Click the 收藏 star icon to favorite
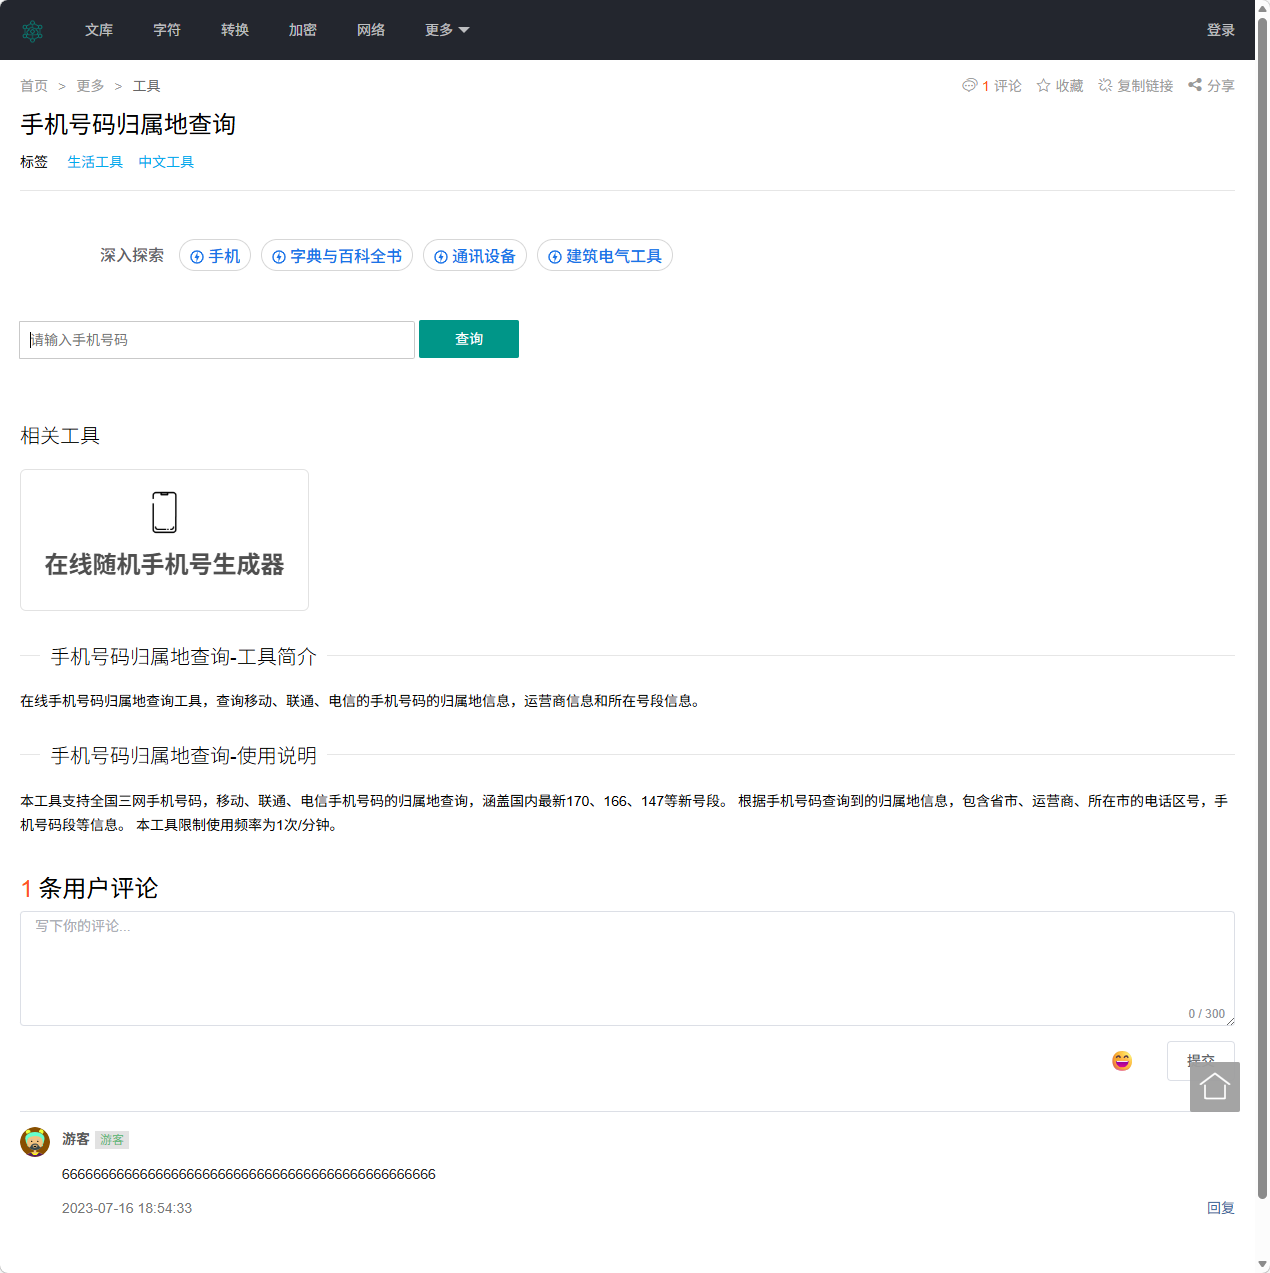Image resolution: width=1270 pixels, height=1273 pixels. 1059,85
